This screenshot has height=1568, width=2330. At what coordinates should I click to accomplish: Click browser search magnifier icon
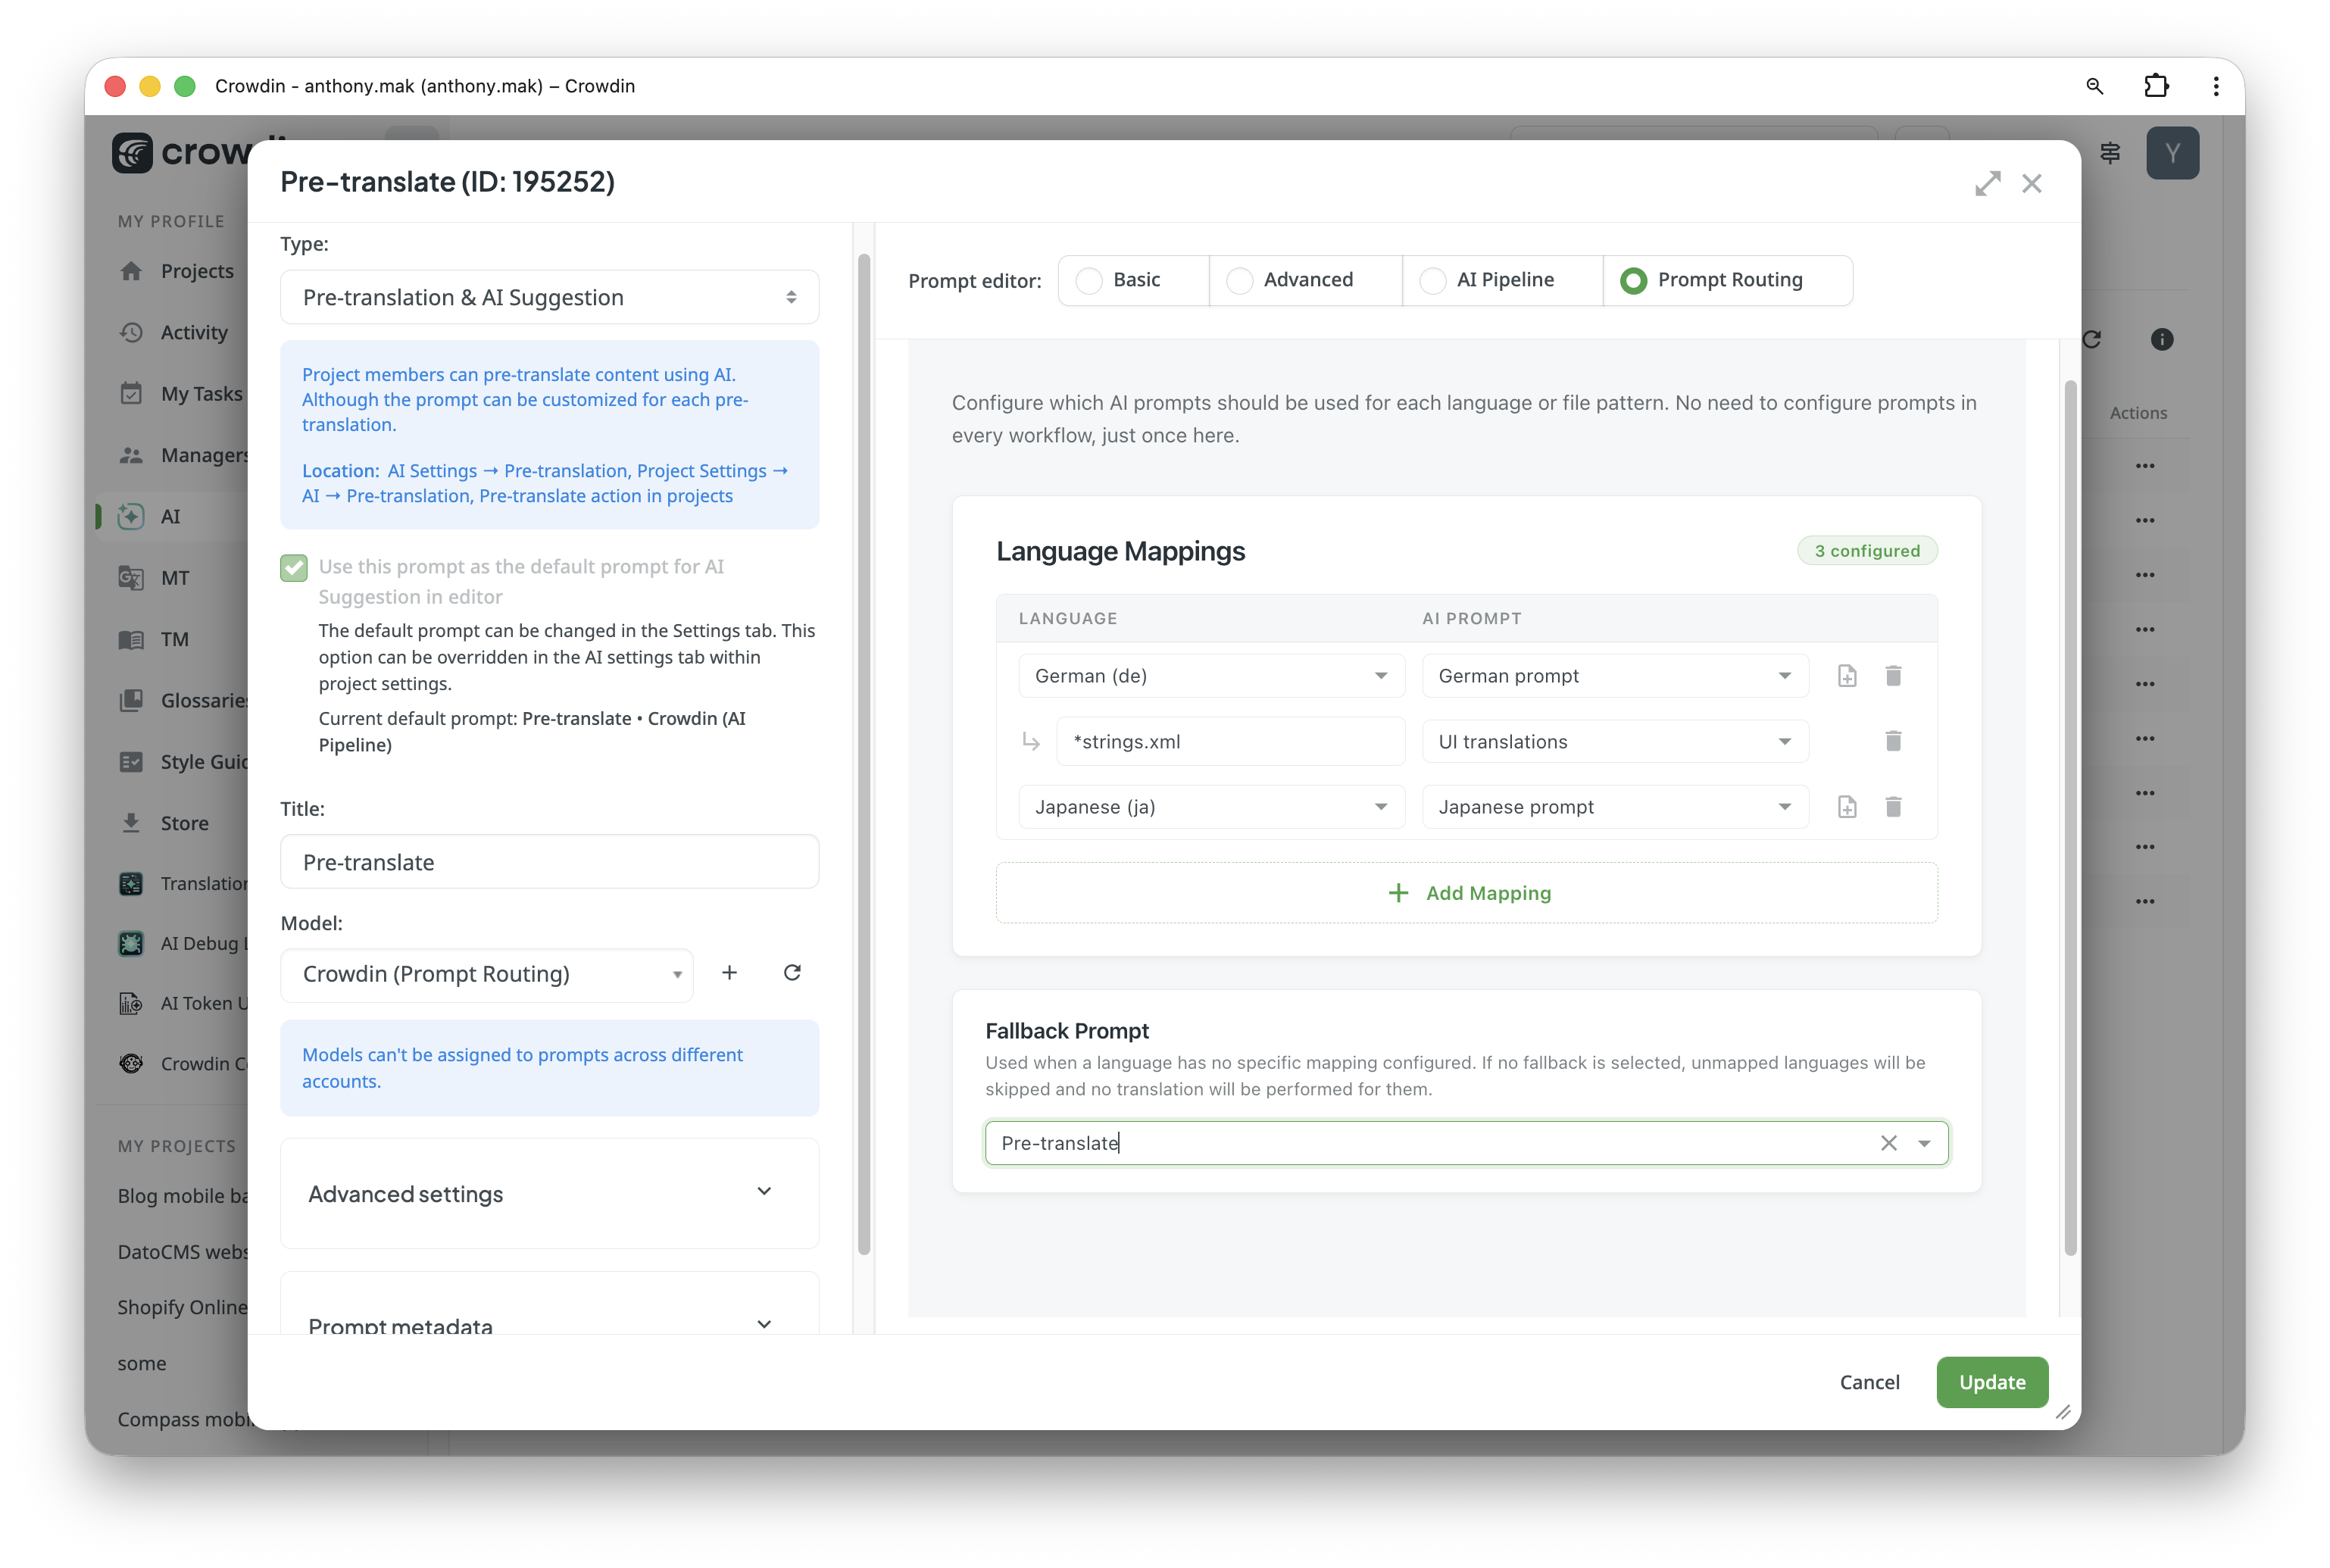2094,86
